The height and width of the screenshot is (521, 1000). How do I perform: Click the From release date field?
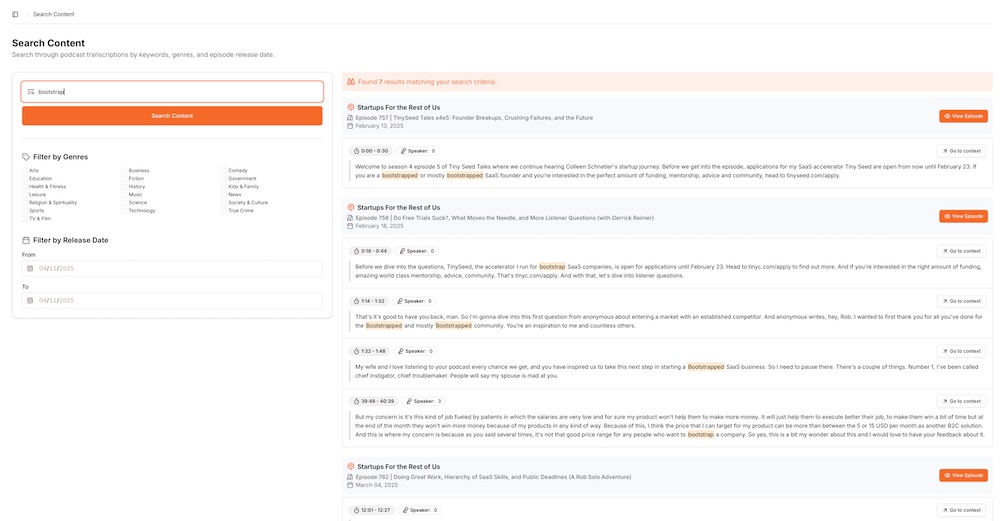coord(172,268)
